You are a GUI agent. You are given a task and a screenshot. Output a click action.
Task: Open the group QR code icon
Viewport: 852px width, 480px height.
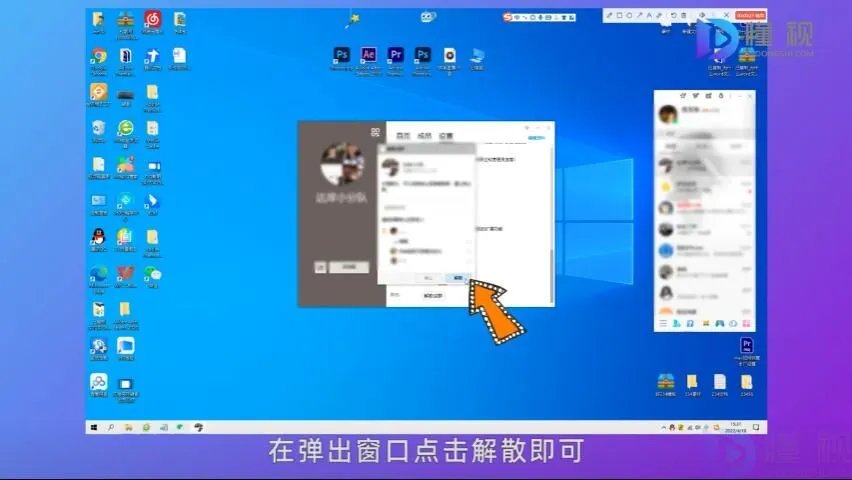[375, 132]
